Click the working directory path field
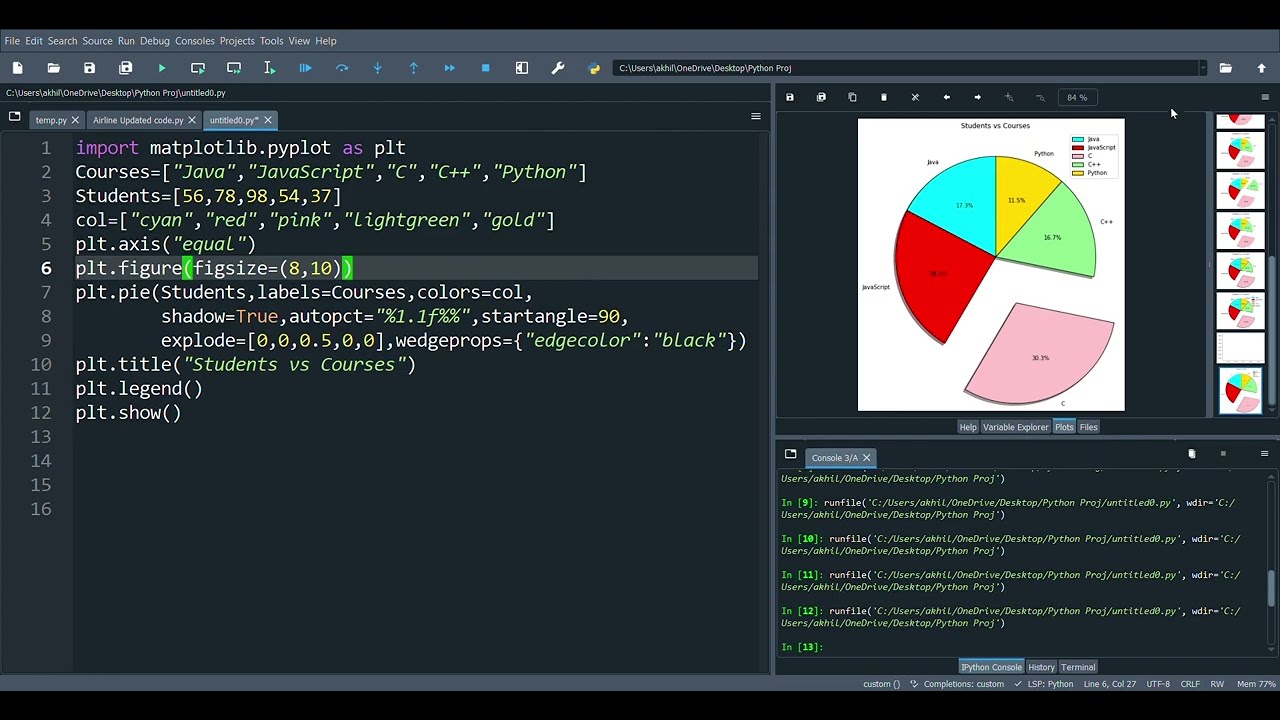 click(905, 68)
